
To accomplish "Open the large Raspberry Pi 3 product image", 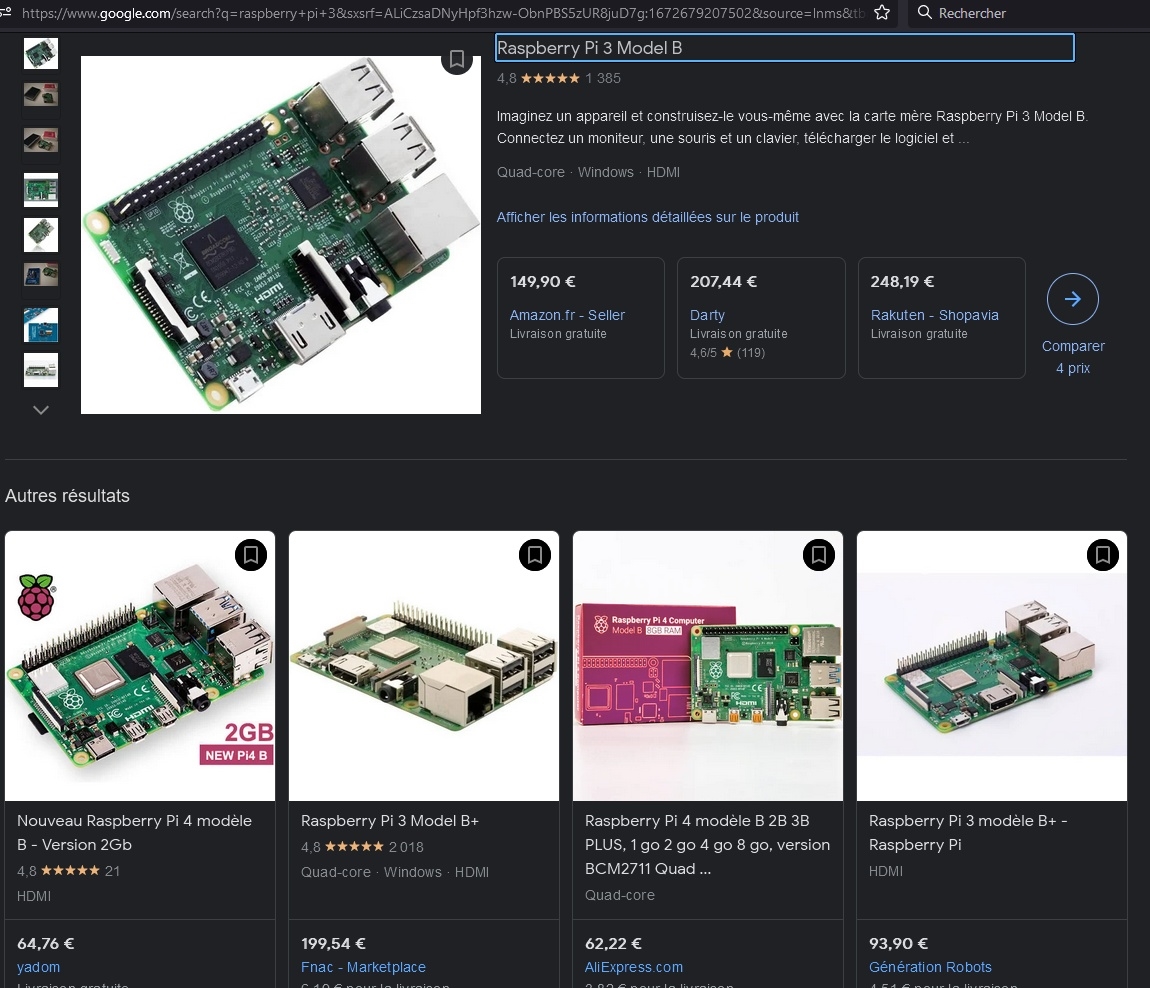I will tap(281, 235).
